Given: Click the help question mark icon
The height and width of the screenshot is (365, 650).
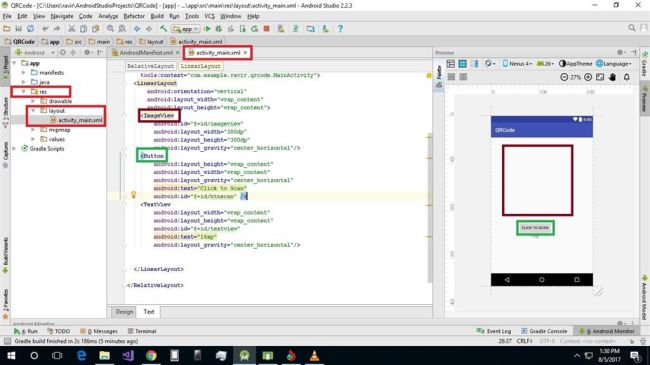Looking at the screenshot, I should 340,29.
